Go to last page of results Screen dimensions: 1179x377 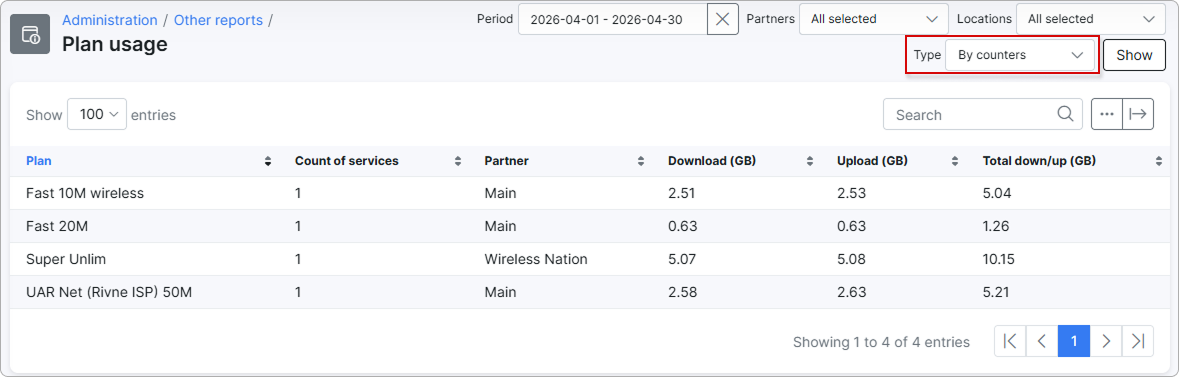tap(1138, 341)
